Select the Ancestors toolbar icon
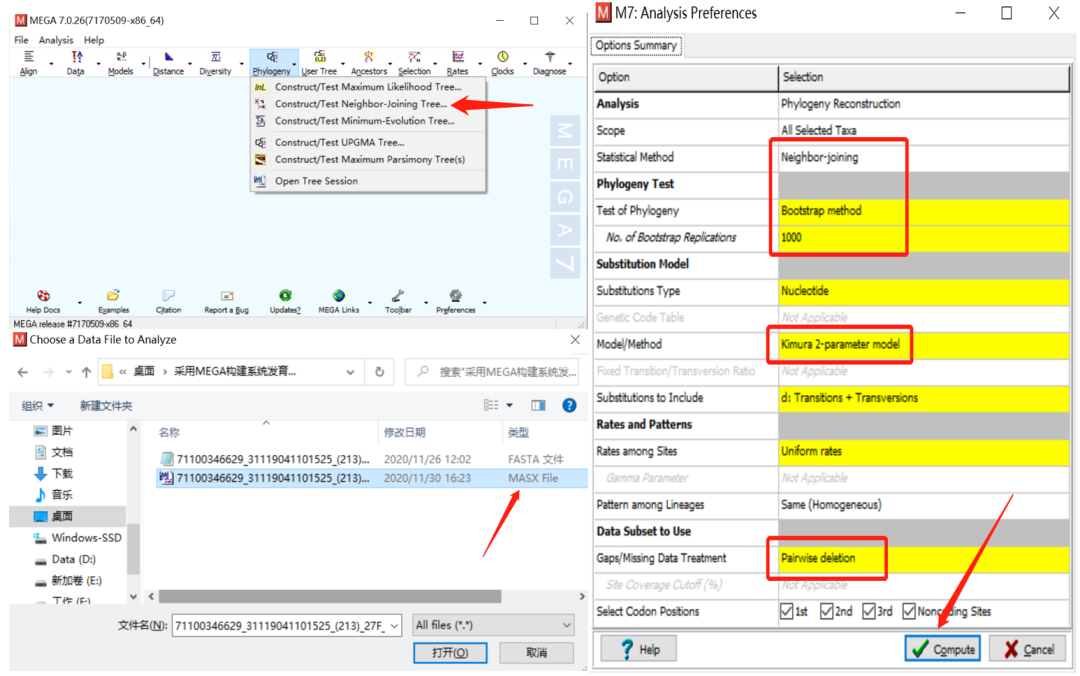 point(368,62)
